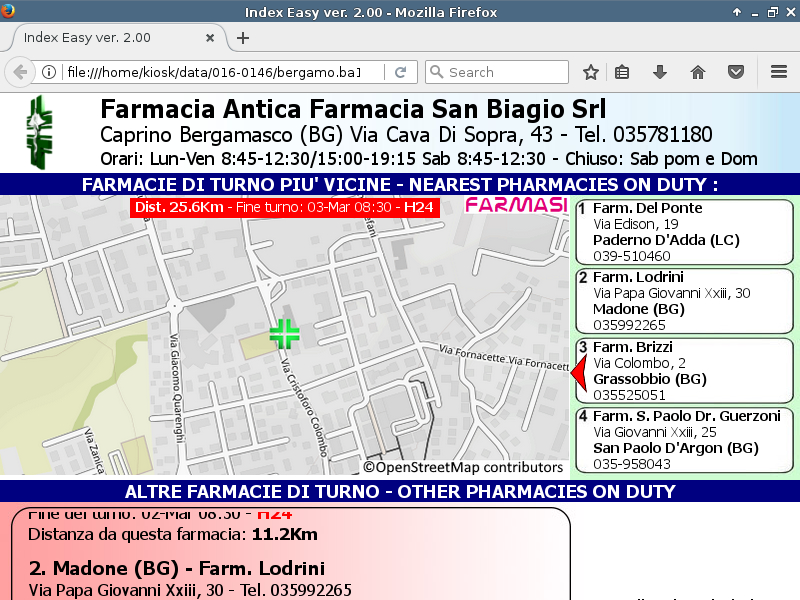
Task: Show site information icon in address bar
Action: pyautogui.click(x=48, y=72)
